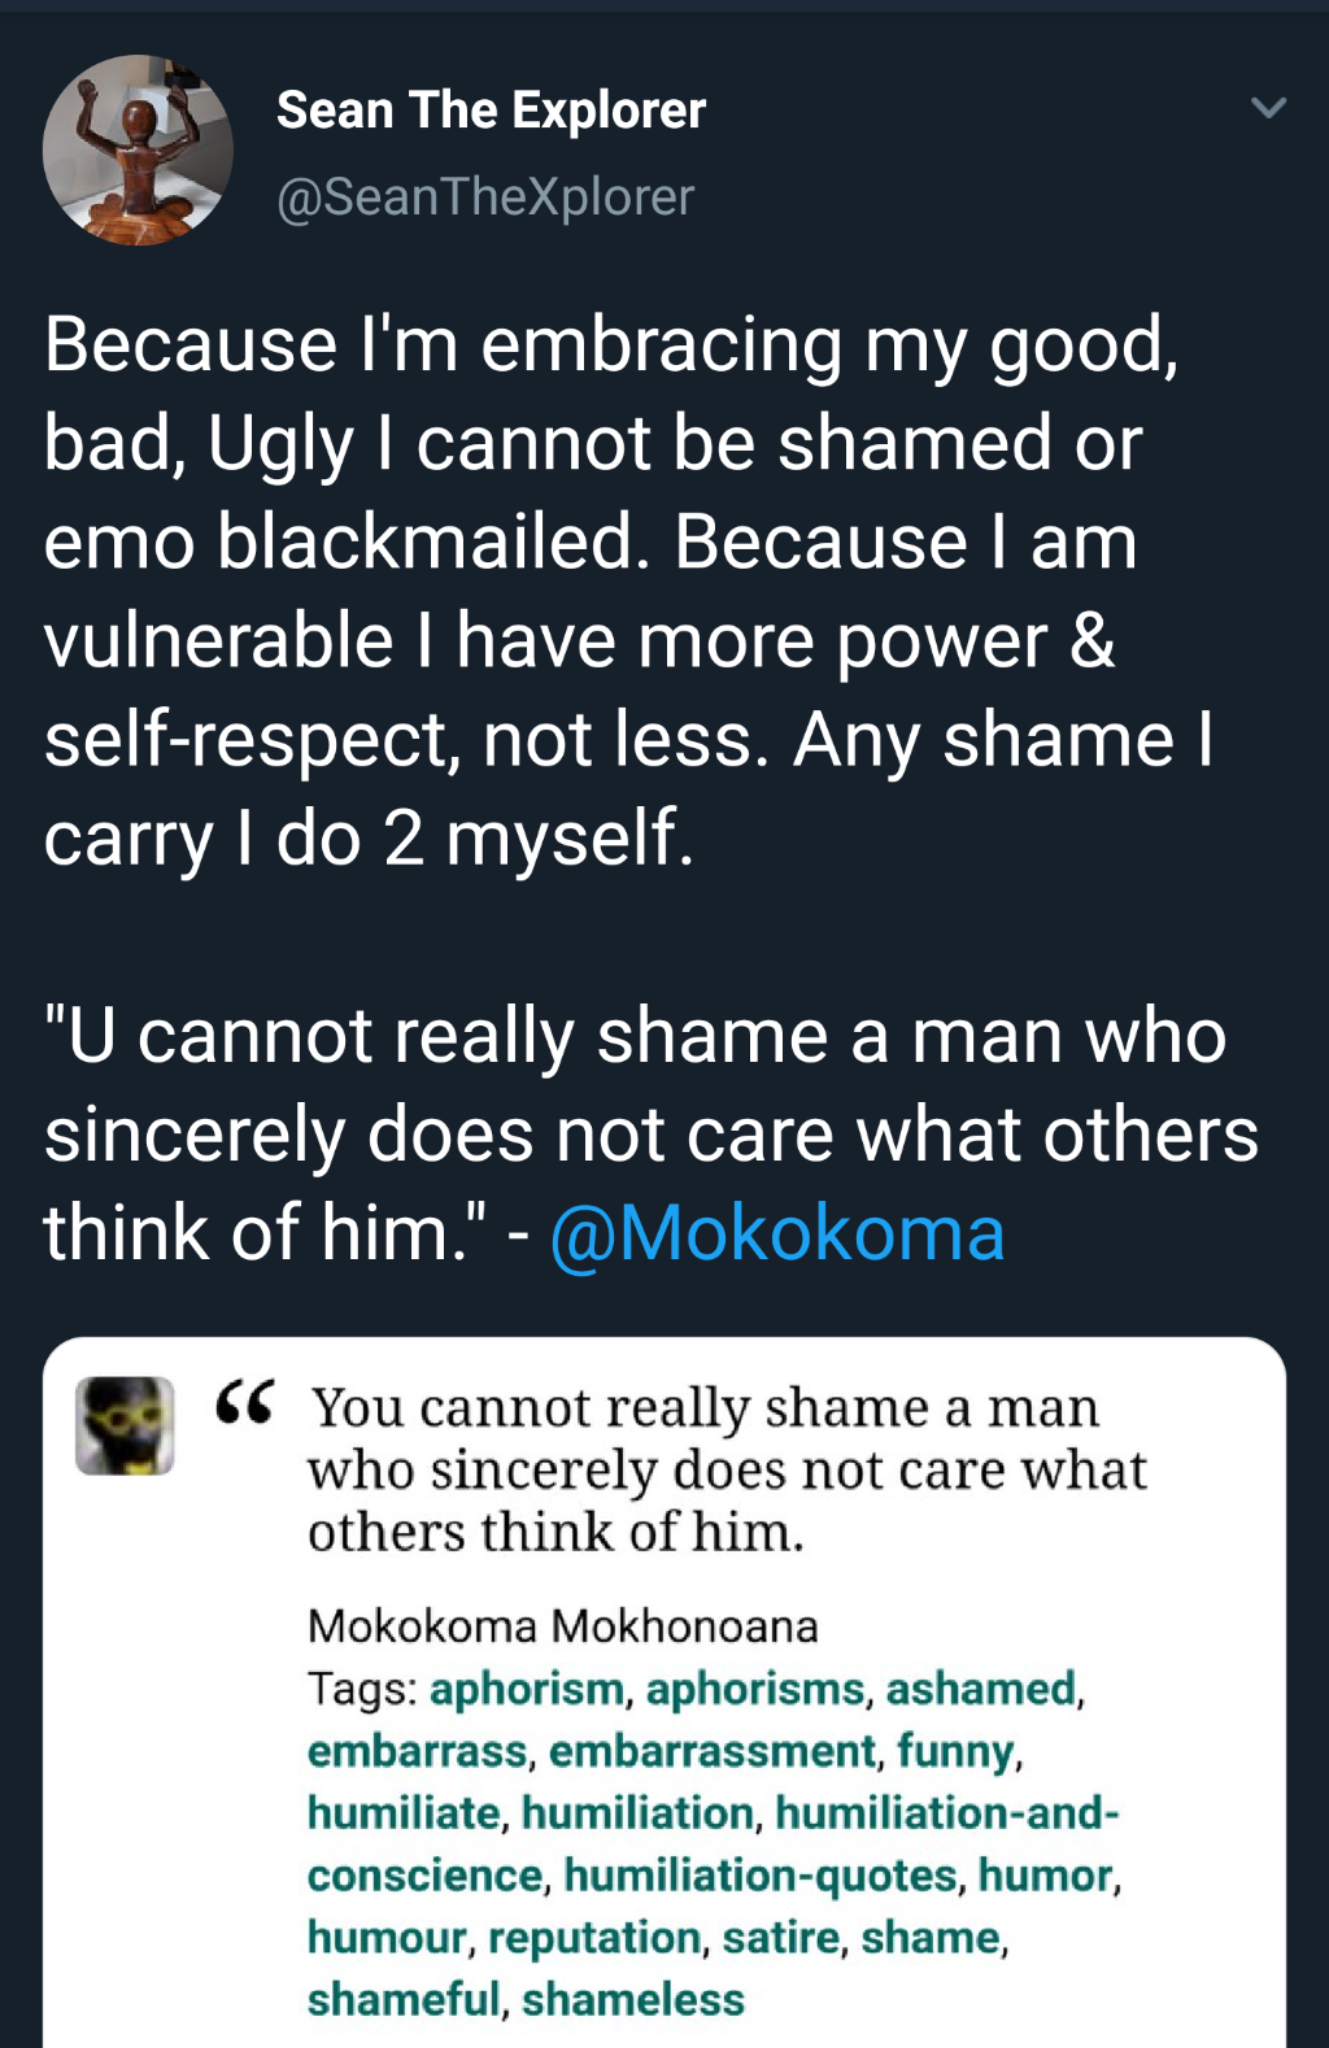Viewport: 1329px width, 2048px height.
Task: Open the Sean The Explorer display name
Action: pyautogui.click(x=491, y=109)
